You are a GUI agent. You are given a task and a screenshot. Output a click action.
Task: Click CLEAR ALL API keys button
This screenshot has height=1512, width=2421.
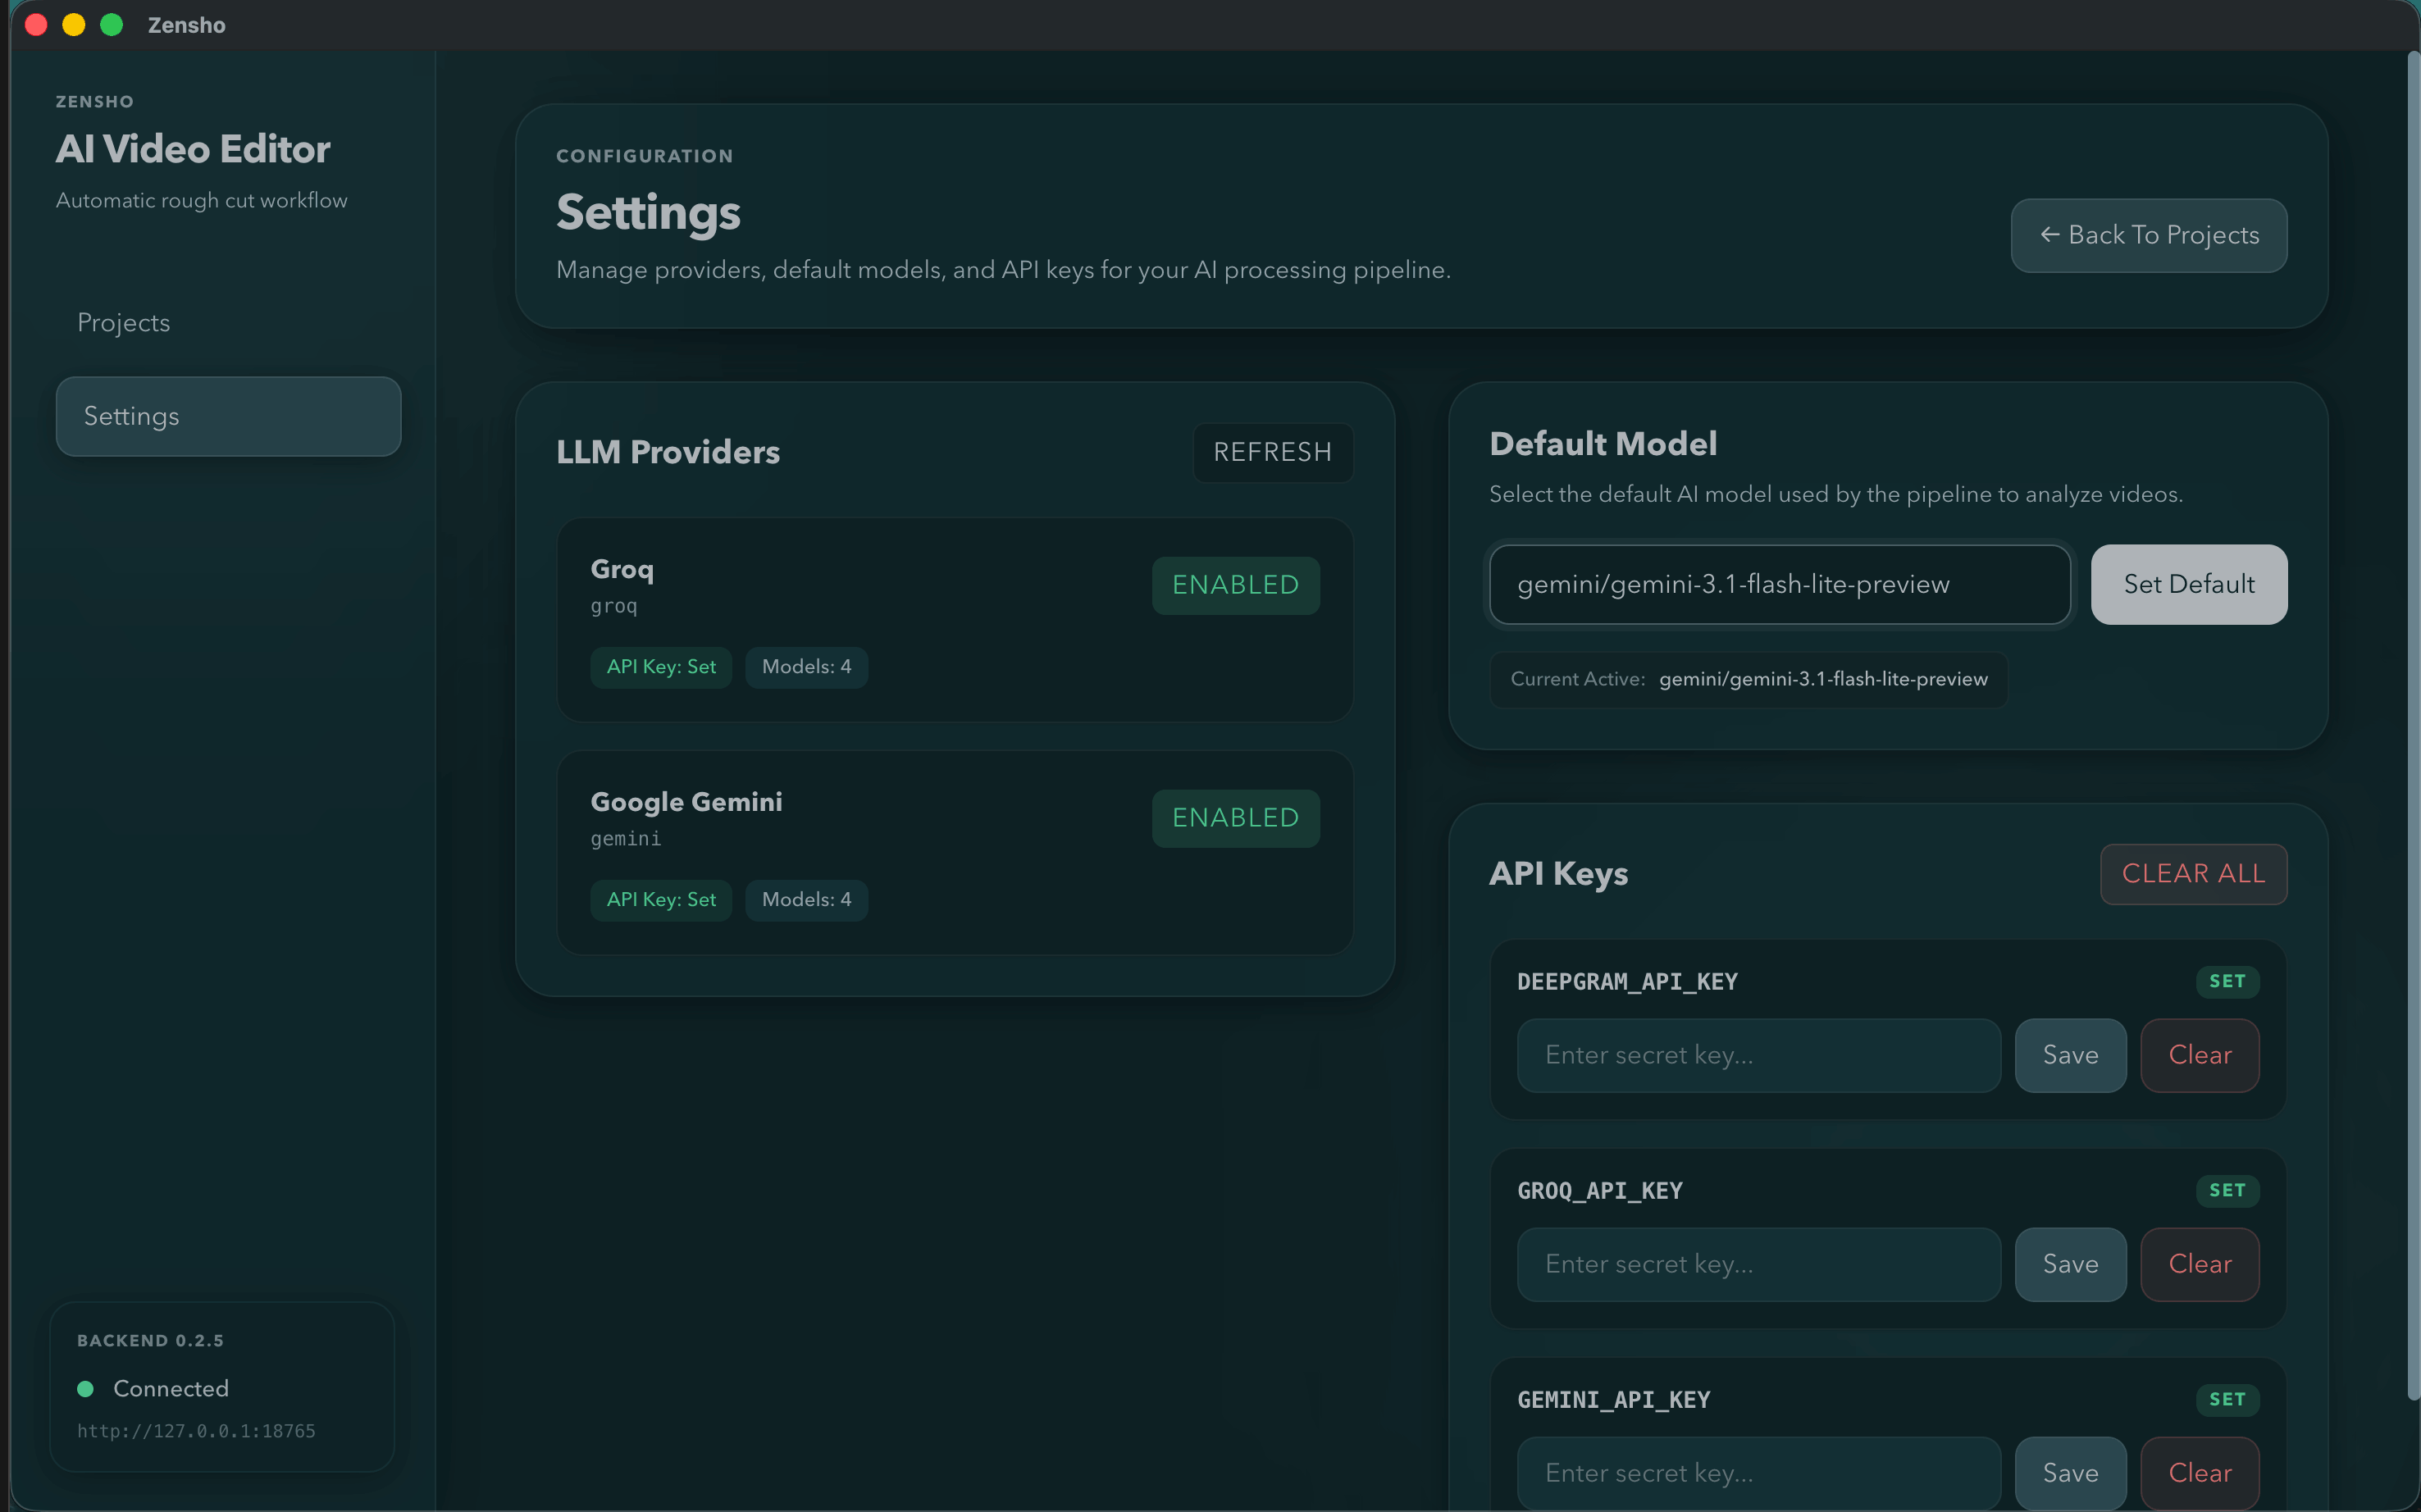2193,874
